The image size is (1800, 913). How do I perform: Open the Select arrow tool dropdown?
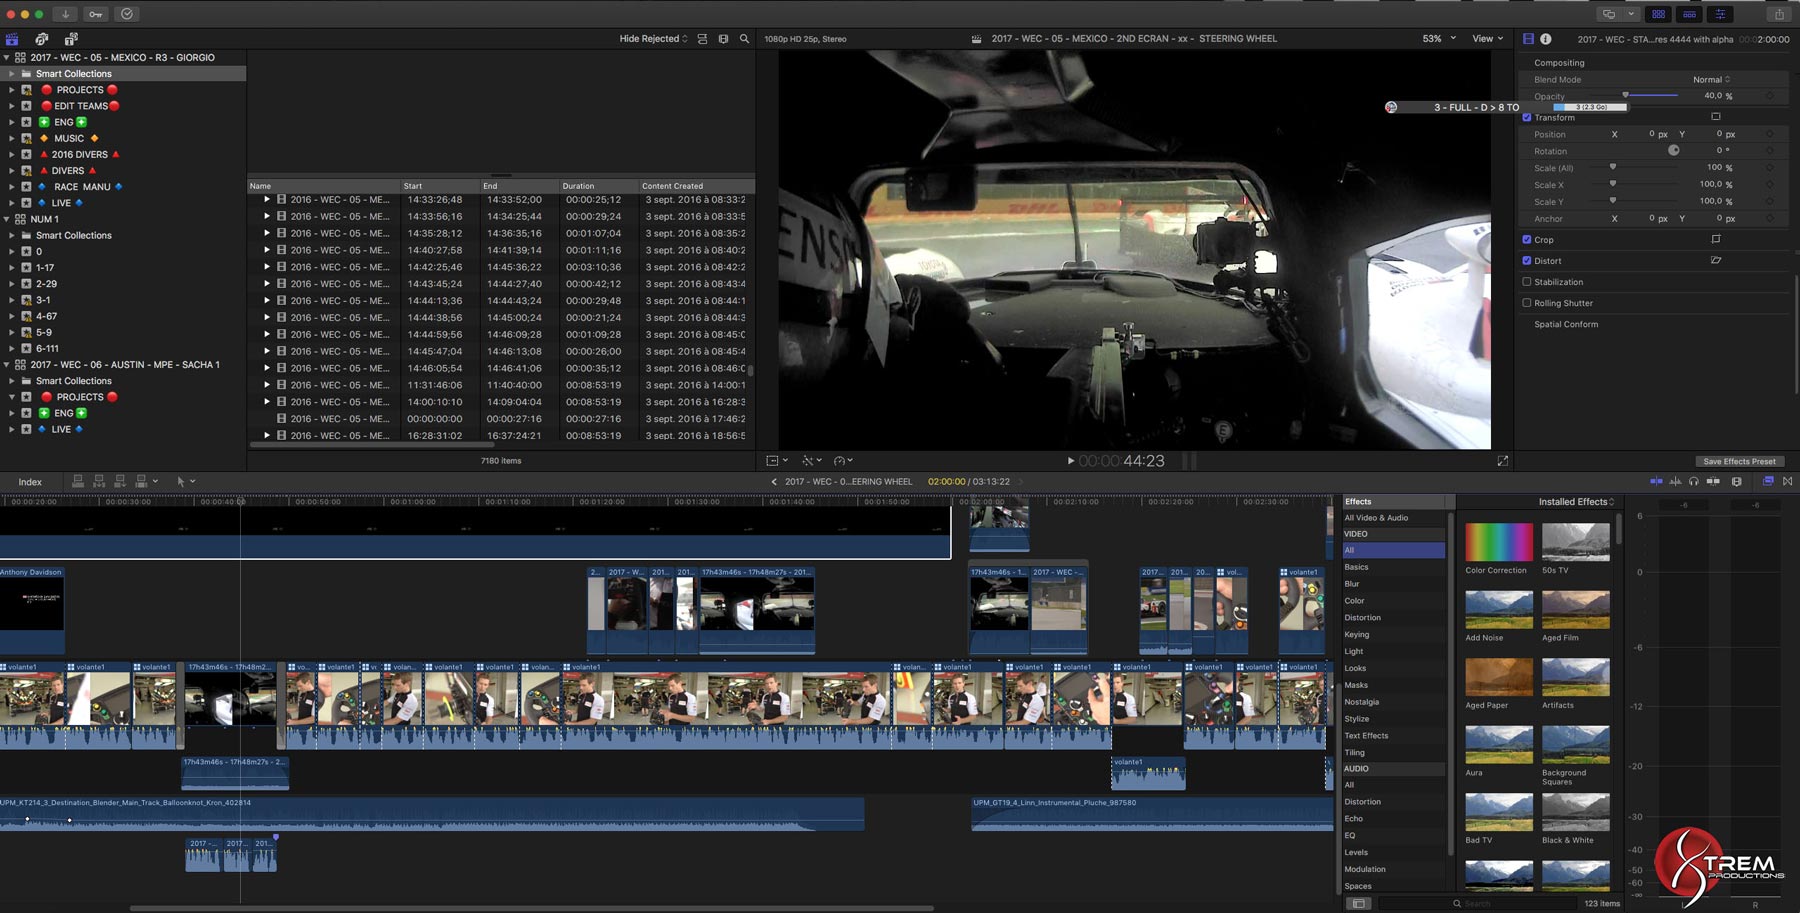186,481
